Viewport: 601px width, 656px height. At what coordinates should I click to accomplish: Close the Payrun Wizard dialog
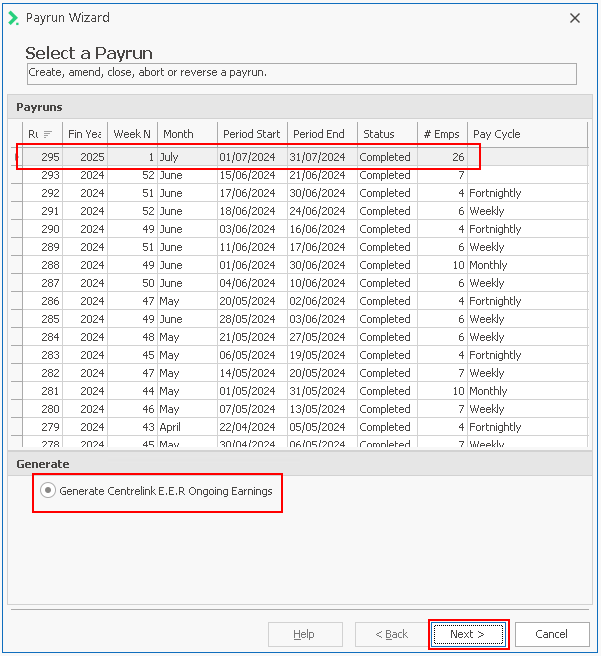click(x=574, y=18)
